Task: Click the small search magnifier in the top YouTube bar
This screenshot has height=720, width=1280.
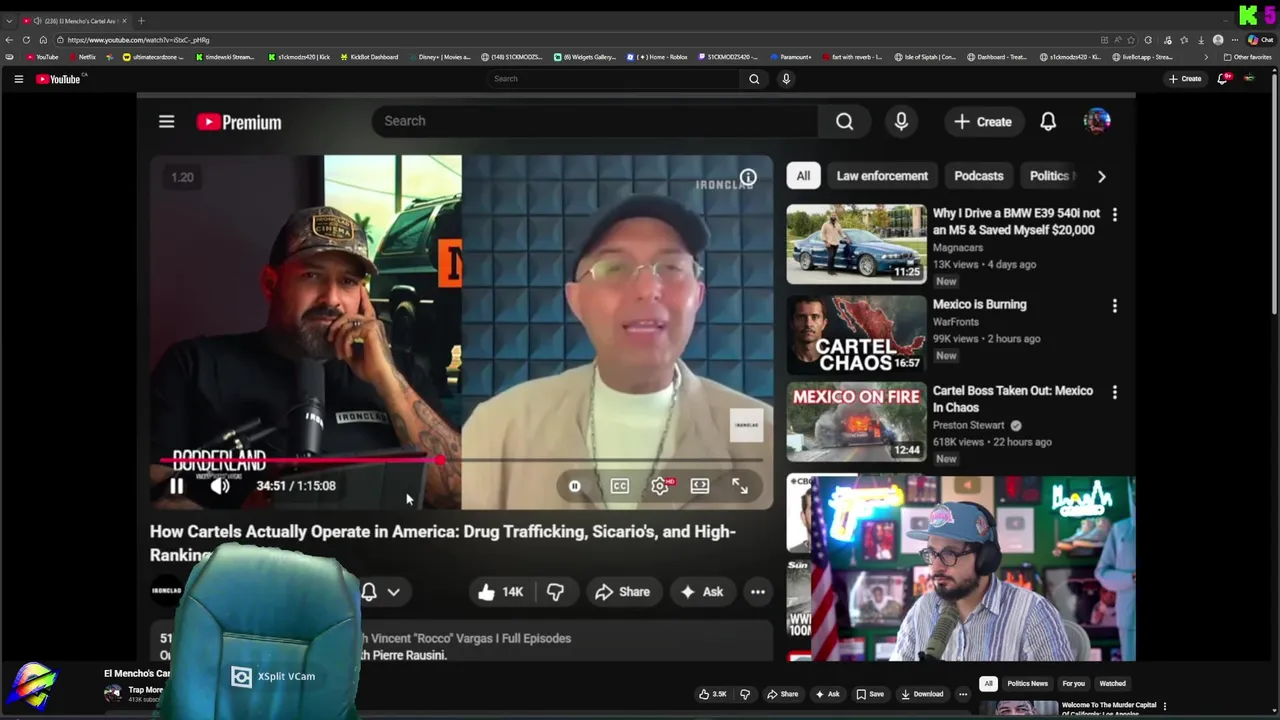Action: (754, 79)
